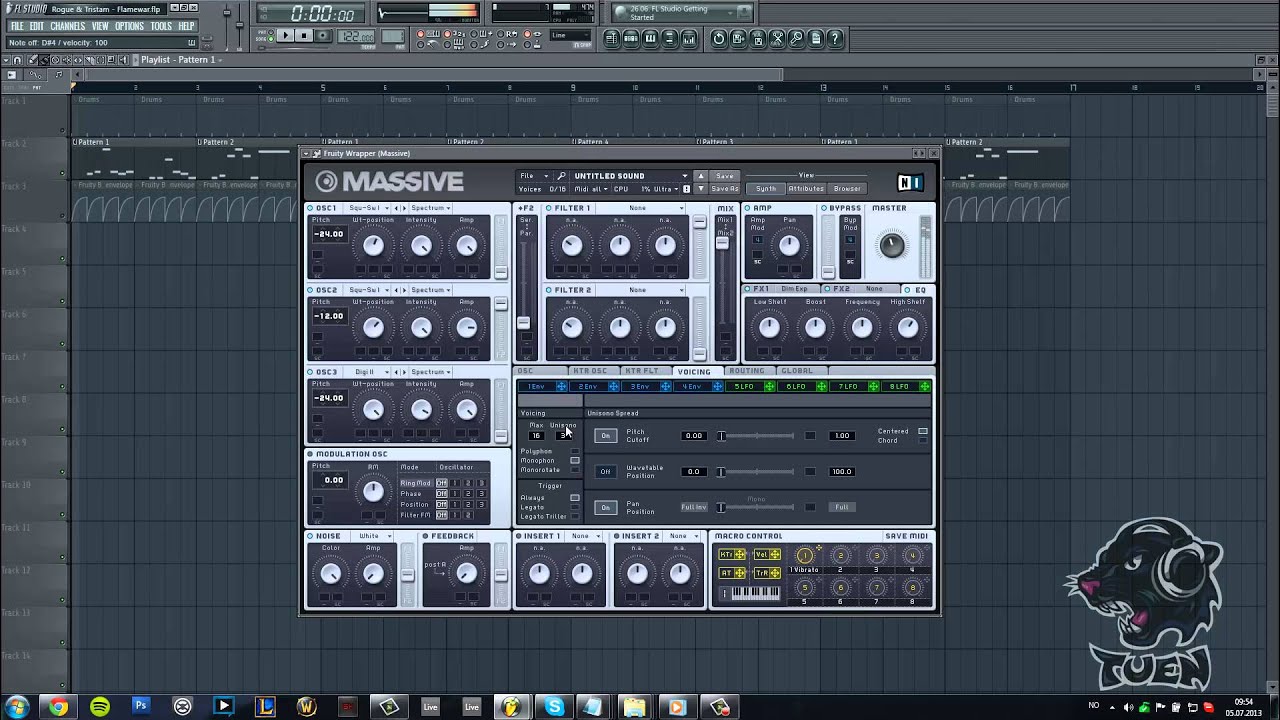This screenshot has height=720, width=1280.
Task: Click the OSC1 Pitch -24.00 field
Action: tap(329, 234)
